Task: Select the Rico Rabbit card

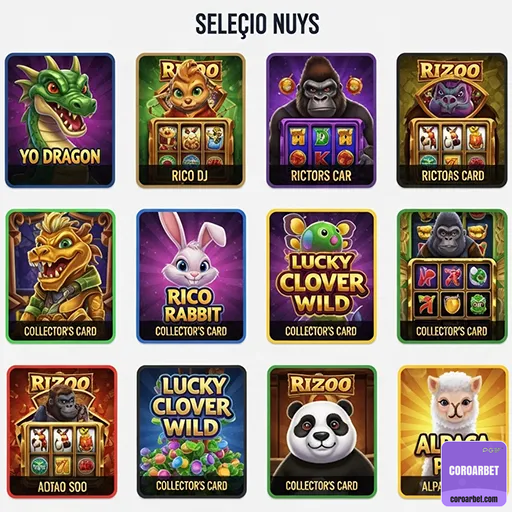Action: point(191,276)
